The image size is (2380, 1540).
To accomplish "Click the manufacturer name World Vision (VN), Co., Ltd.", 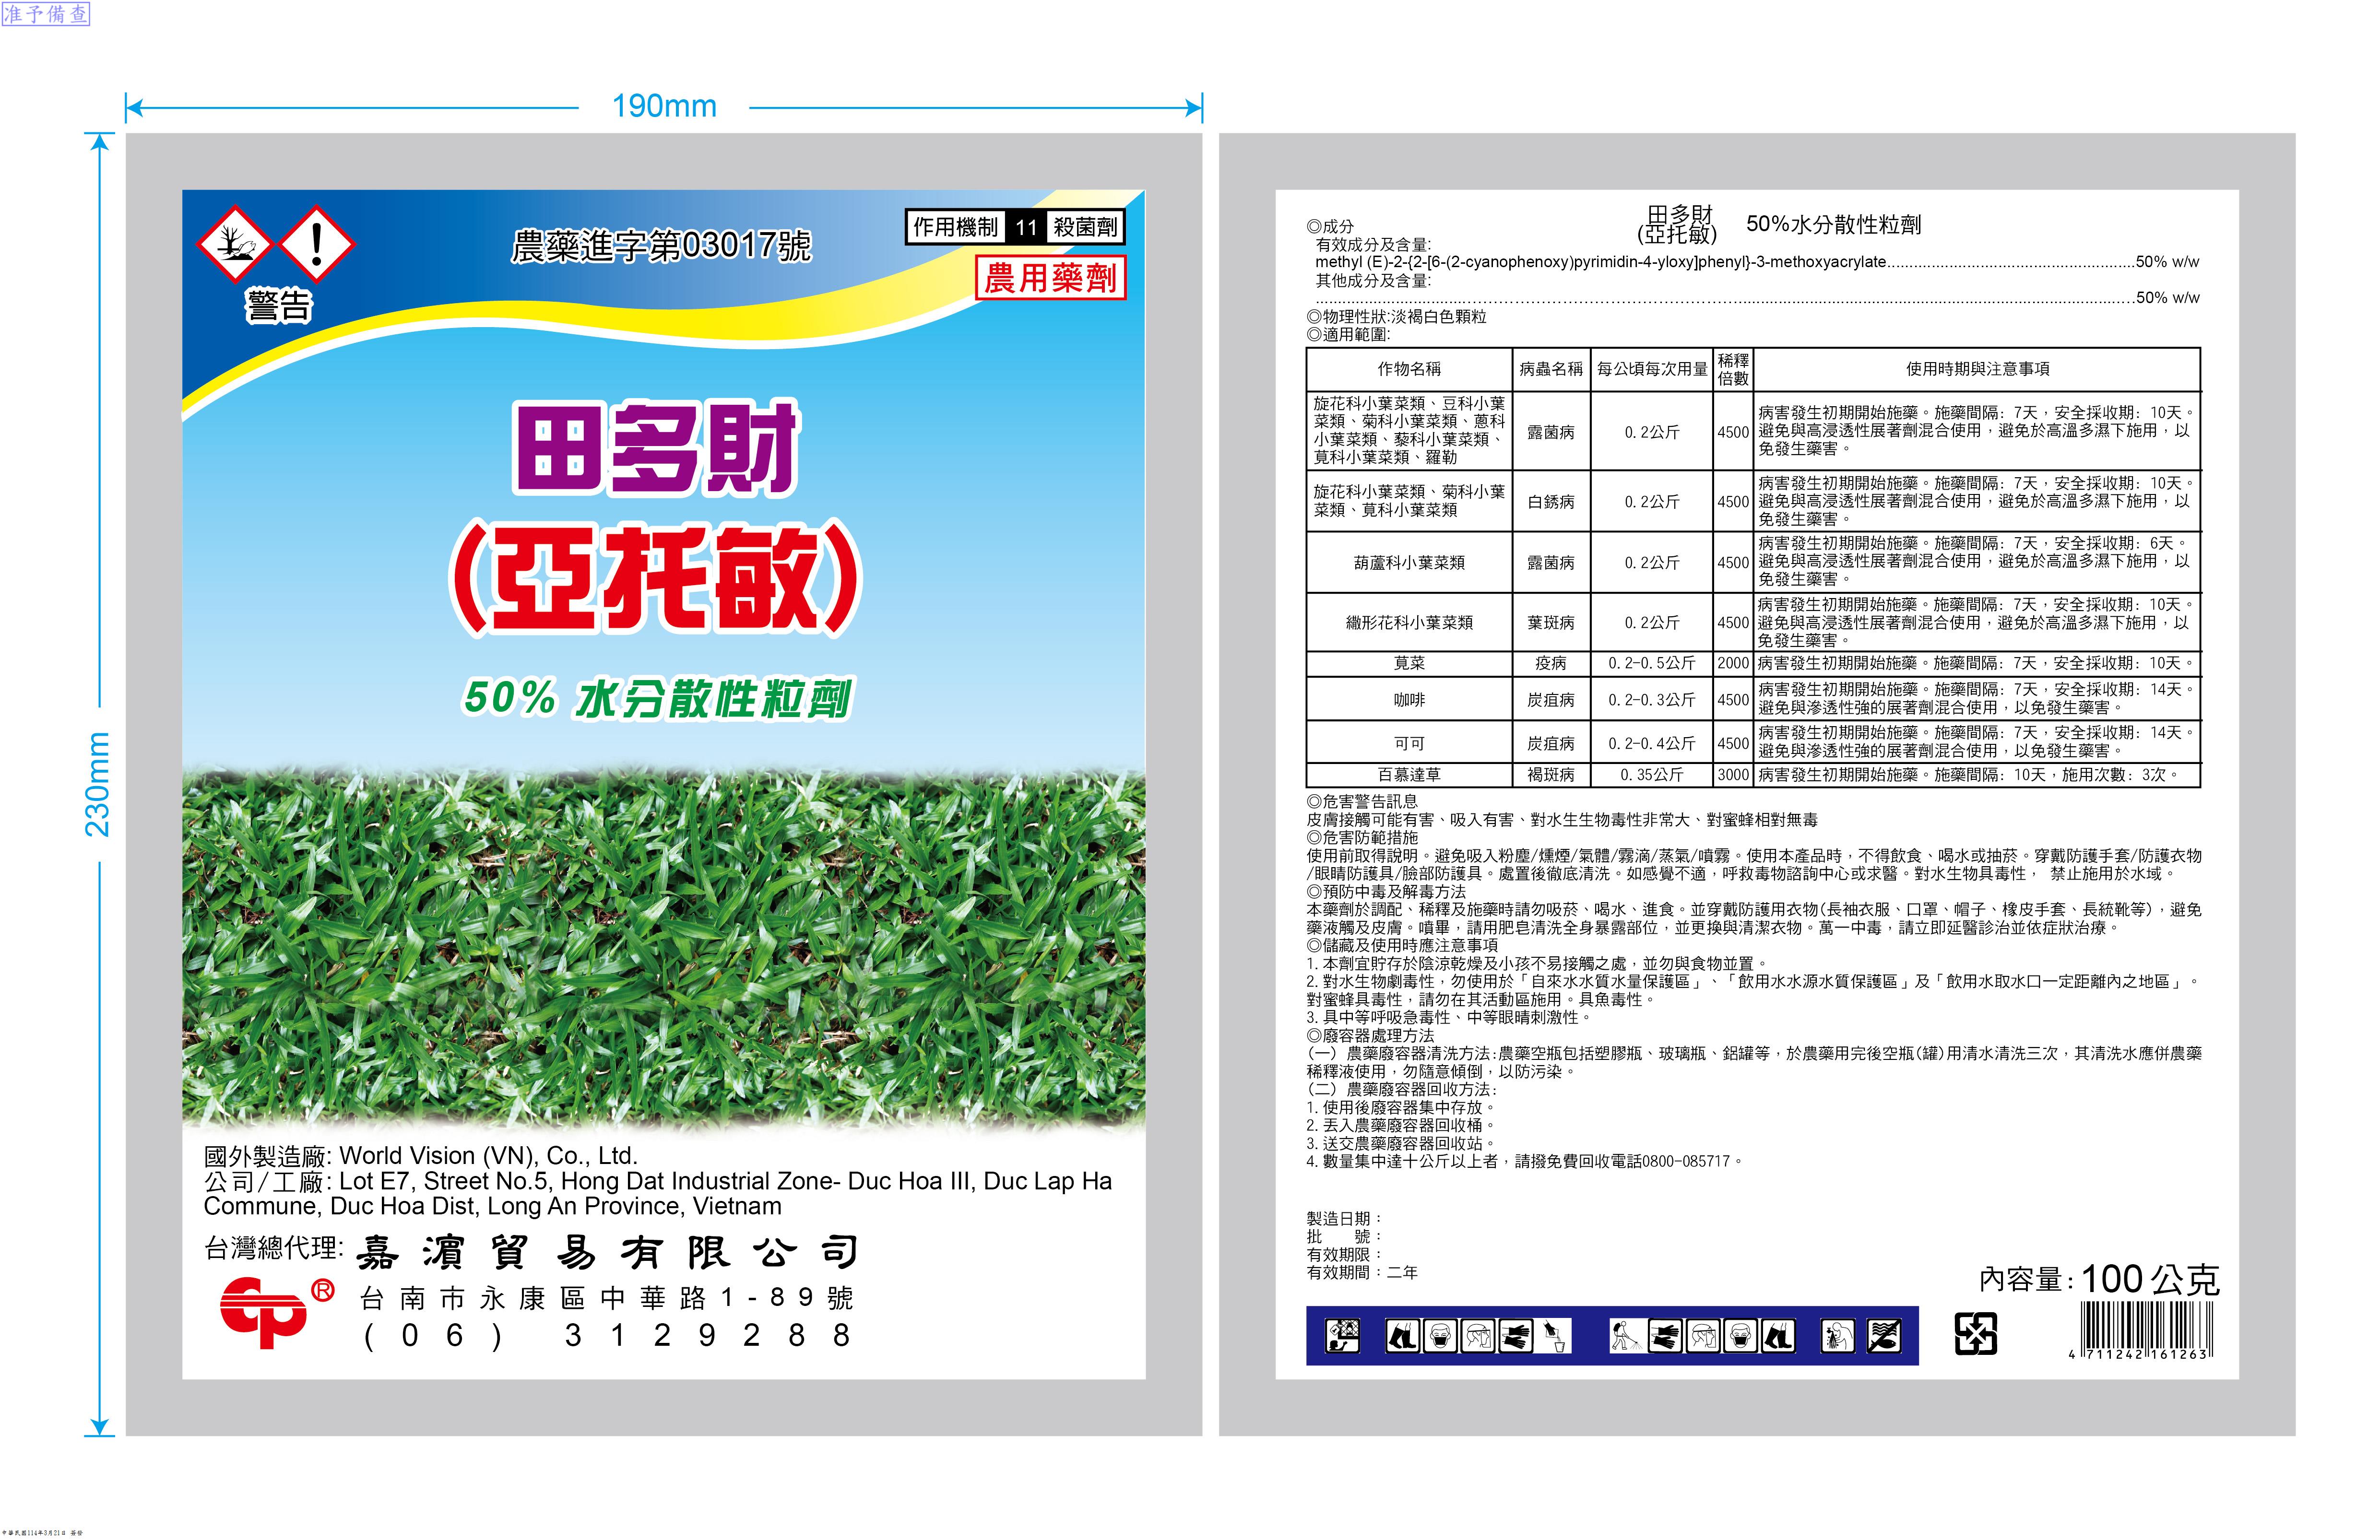I will click(x=488, y=1156).
